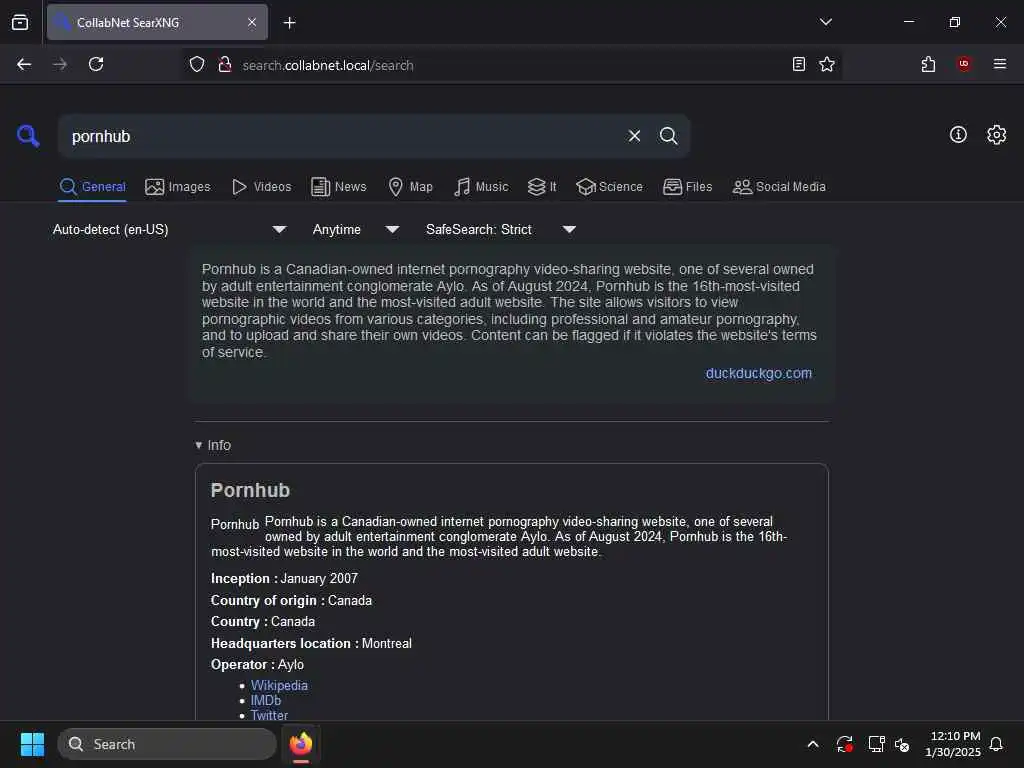This screenshot has width=1024, height=768.
Task: Open the Windows Start menu
Action: (x=32, y=744)
